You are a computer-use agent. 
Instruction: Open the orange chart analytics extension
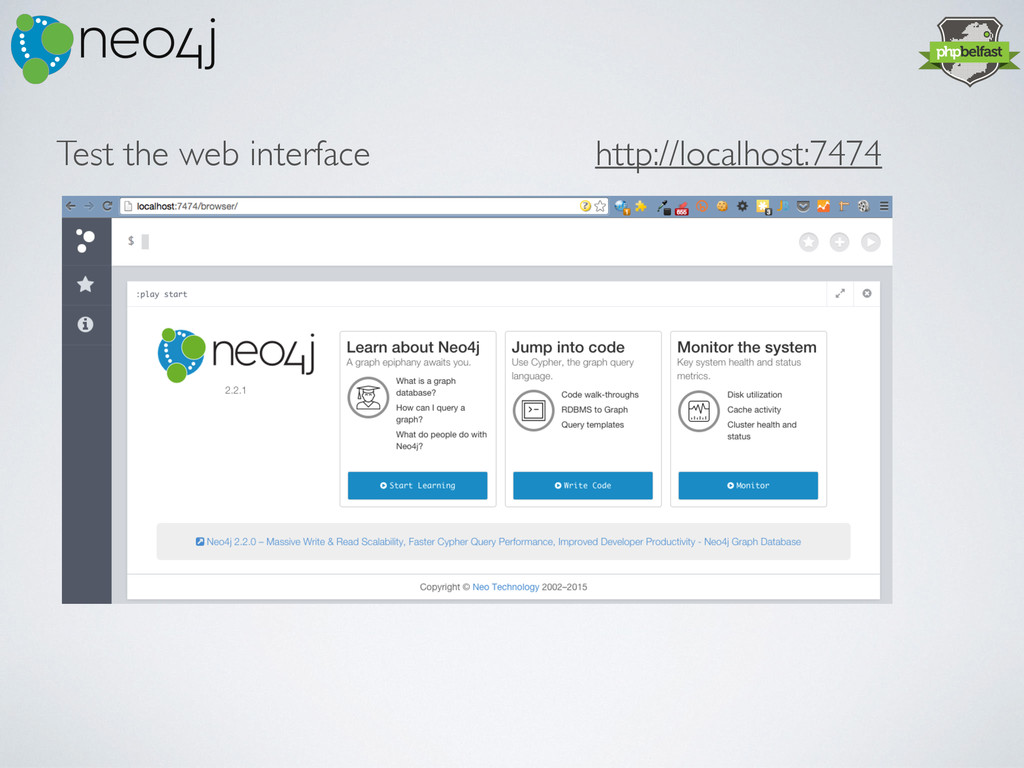[824, 206]
